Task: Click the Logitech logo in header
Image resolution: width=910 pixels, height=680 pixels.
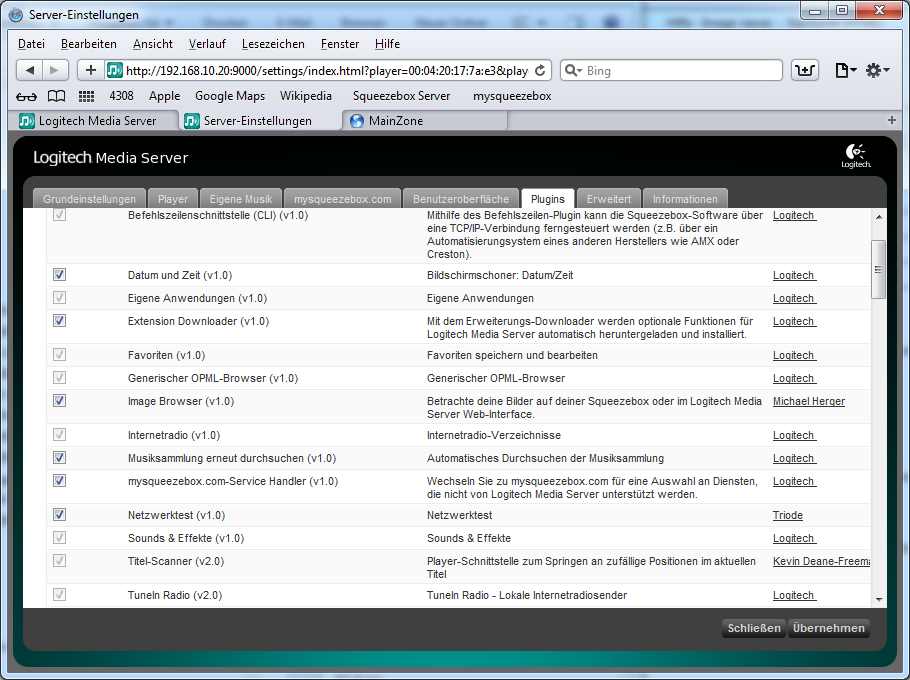Action: (855, 157)
